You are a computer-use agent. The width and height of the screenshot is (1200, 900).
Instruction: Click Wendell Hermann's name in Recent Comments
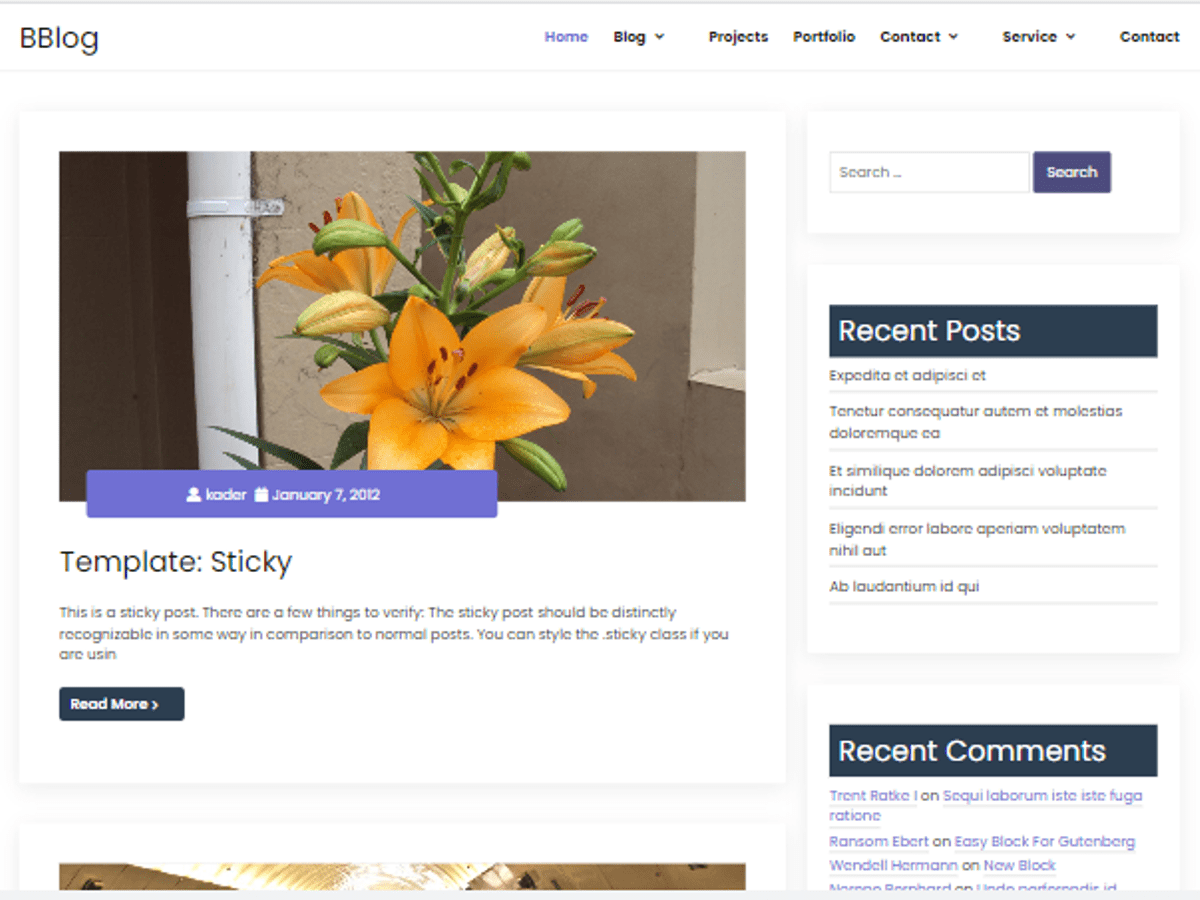[x=893, y=865]
